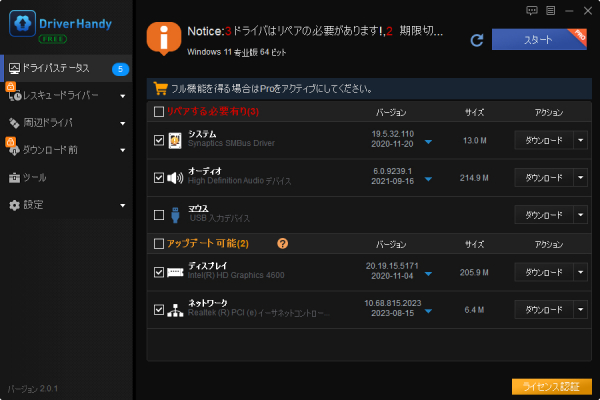Click the ライセンス認証 button
600x400 pixels.
click(x=551, y=386)
